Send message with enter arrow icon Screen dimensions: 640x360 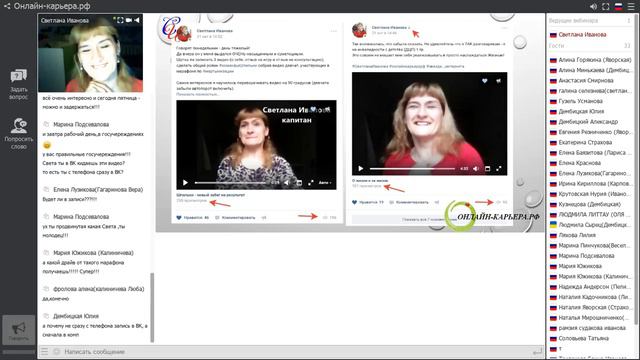[x=538, y=351]
